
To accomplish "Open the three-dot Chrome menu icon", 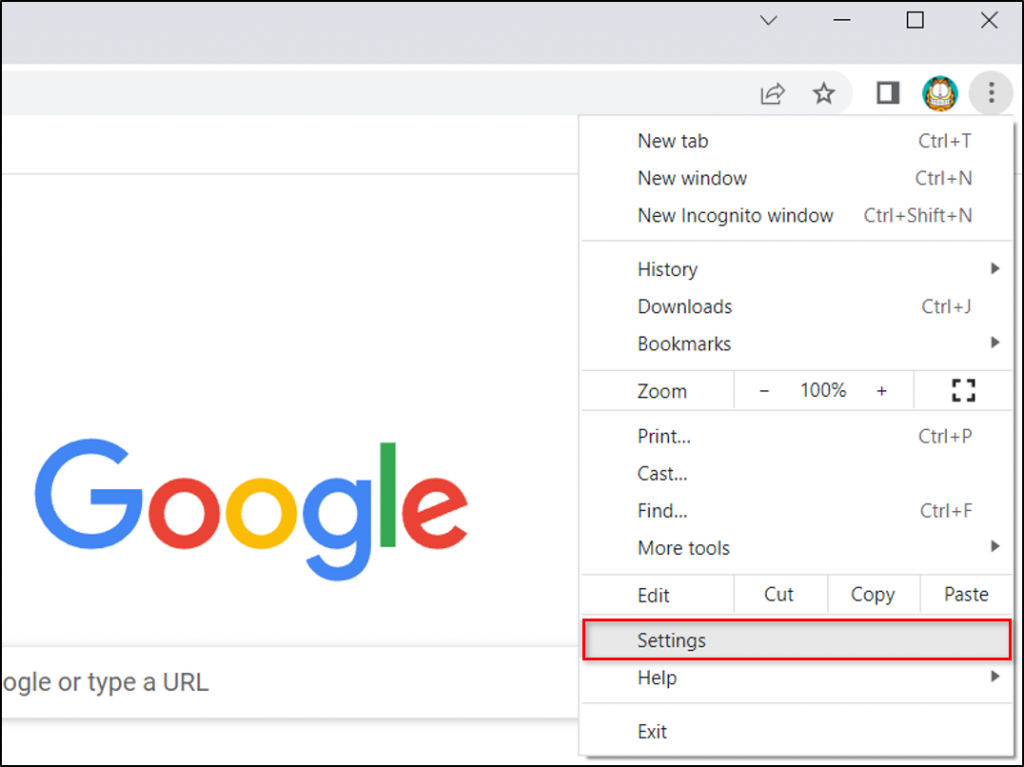I will click(991, 92).
